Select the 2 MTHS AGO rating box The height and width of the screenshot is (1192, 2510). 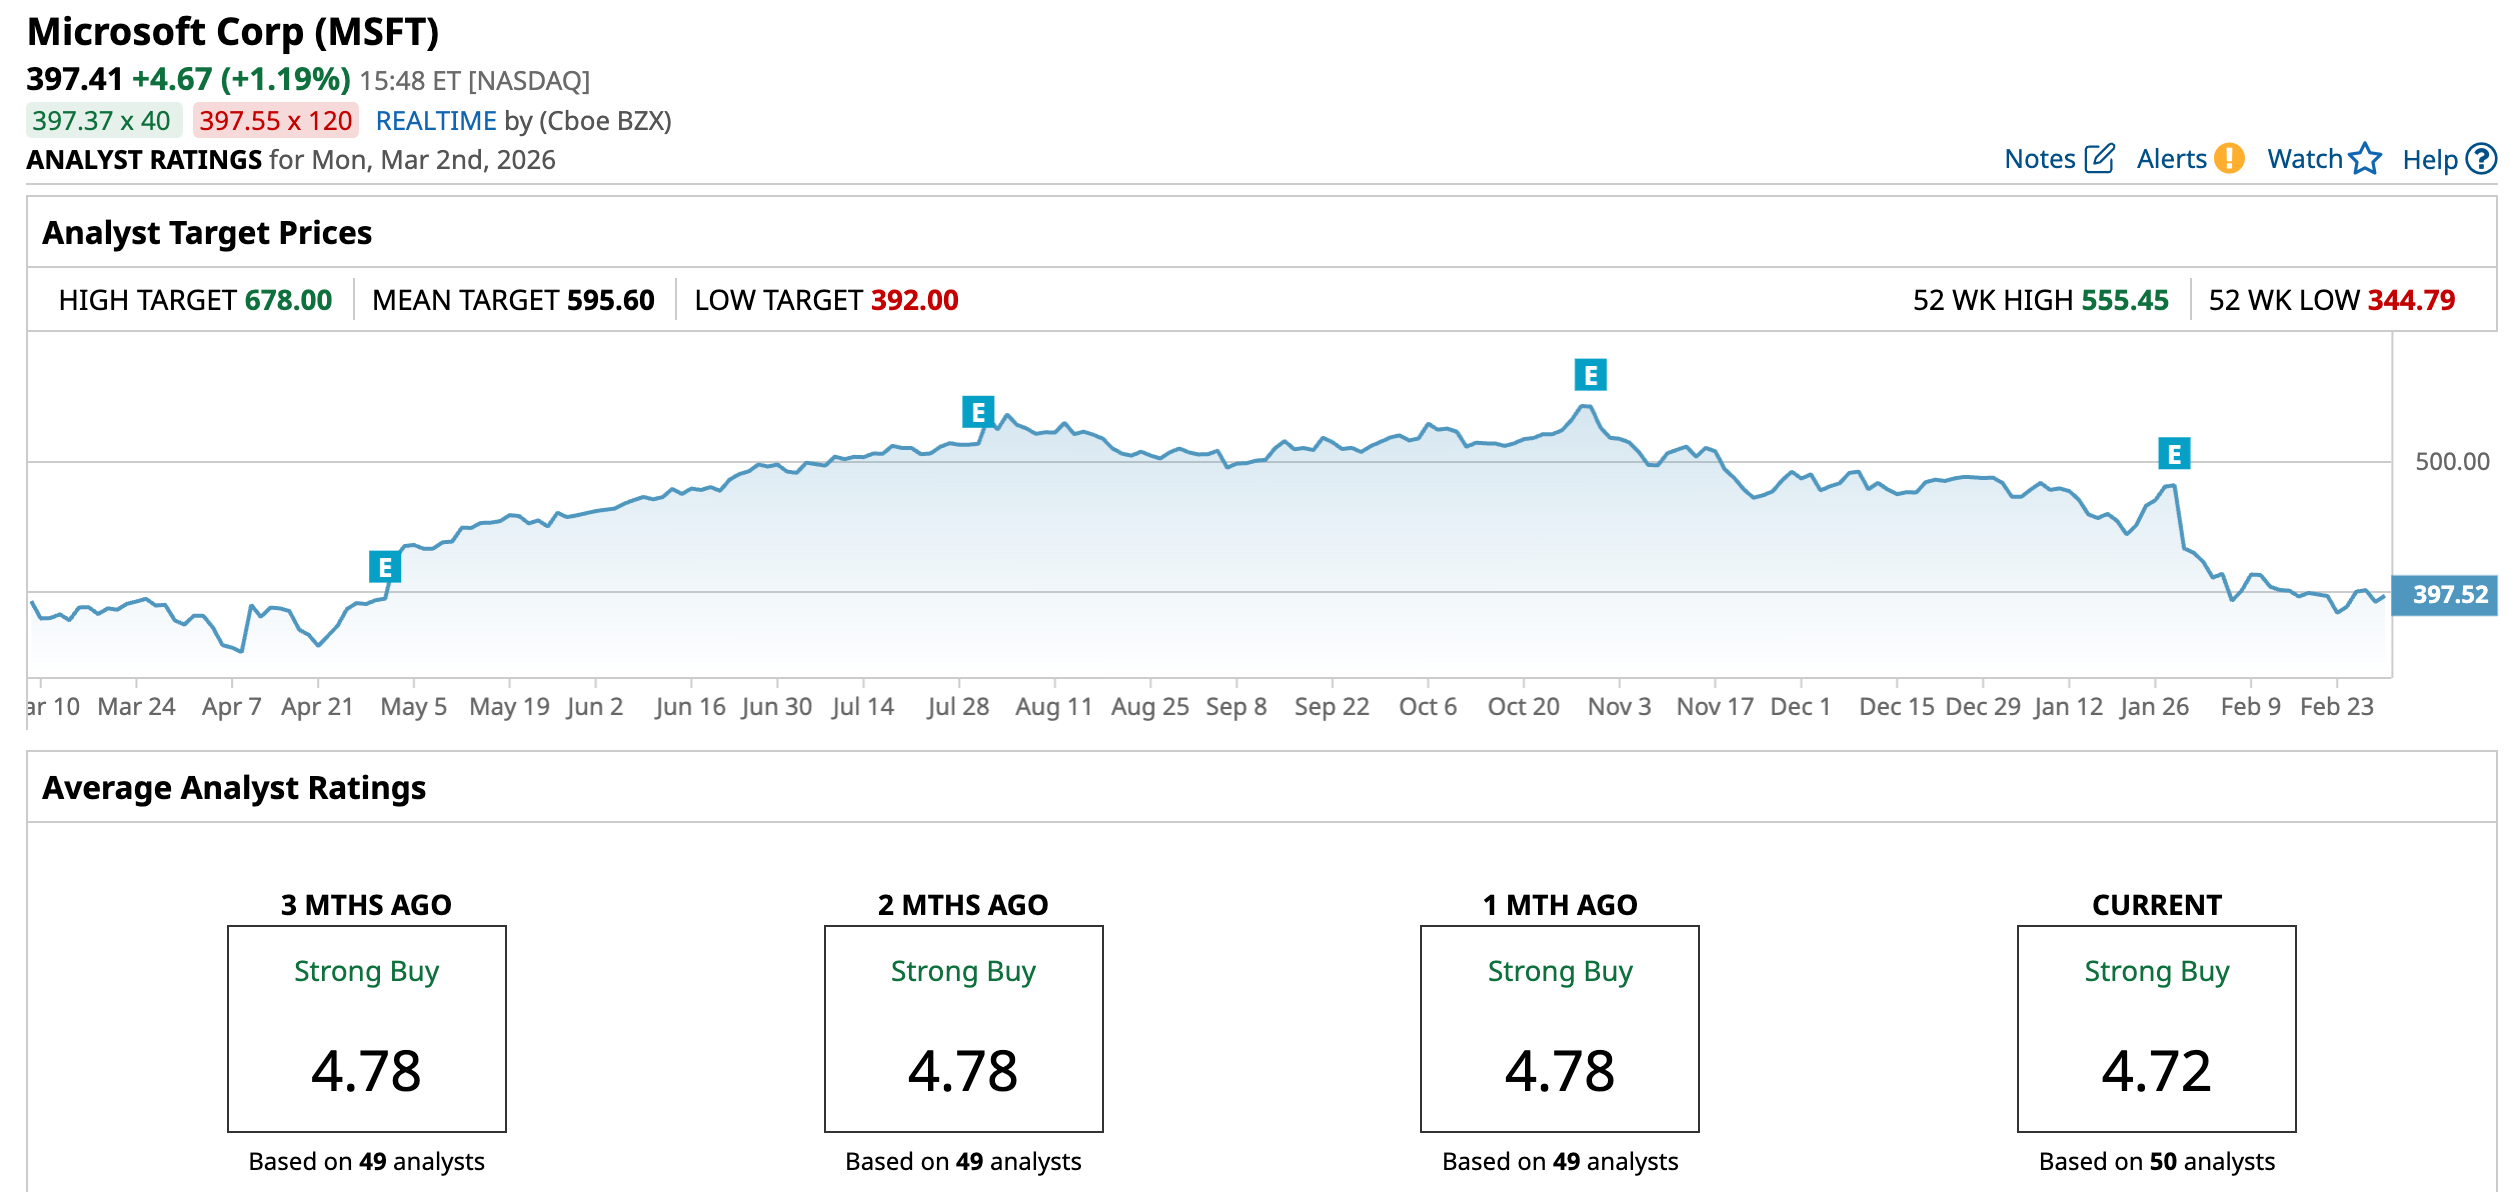click(963, 1028)
